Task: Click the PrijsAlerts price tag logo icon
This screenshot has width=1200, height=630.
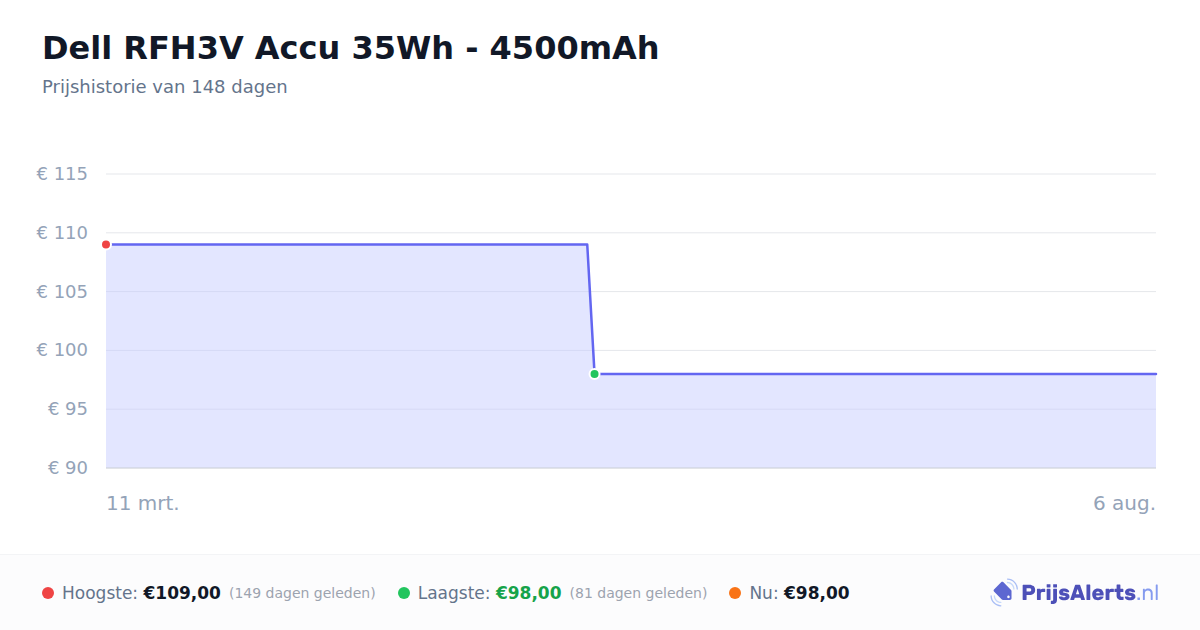Action: [1004, 593]
